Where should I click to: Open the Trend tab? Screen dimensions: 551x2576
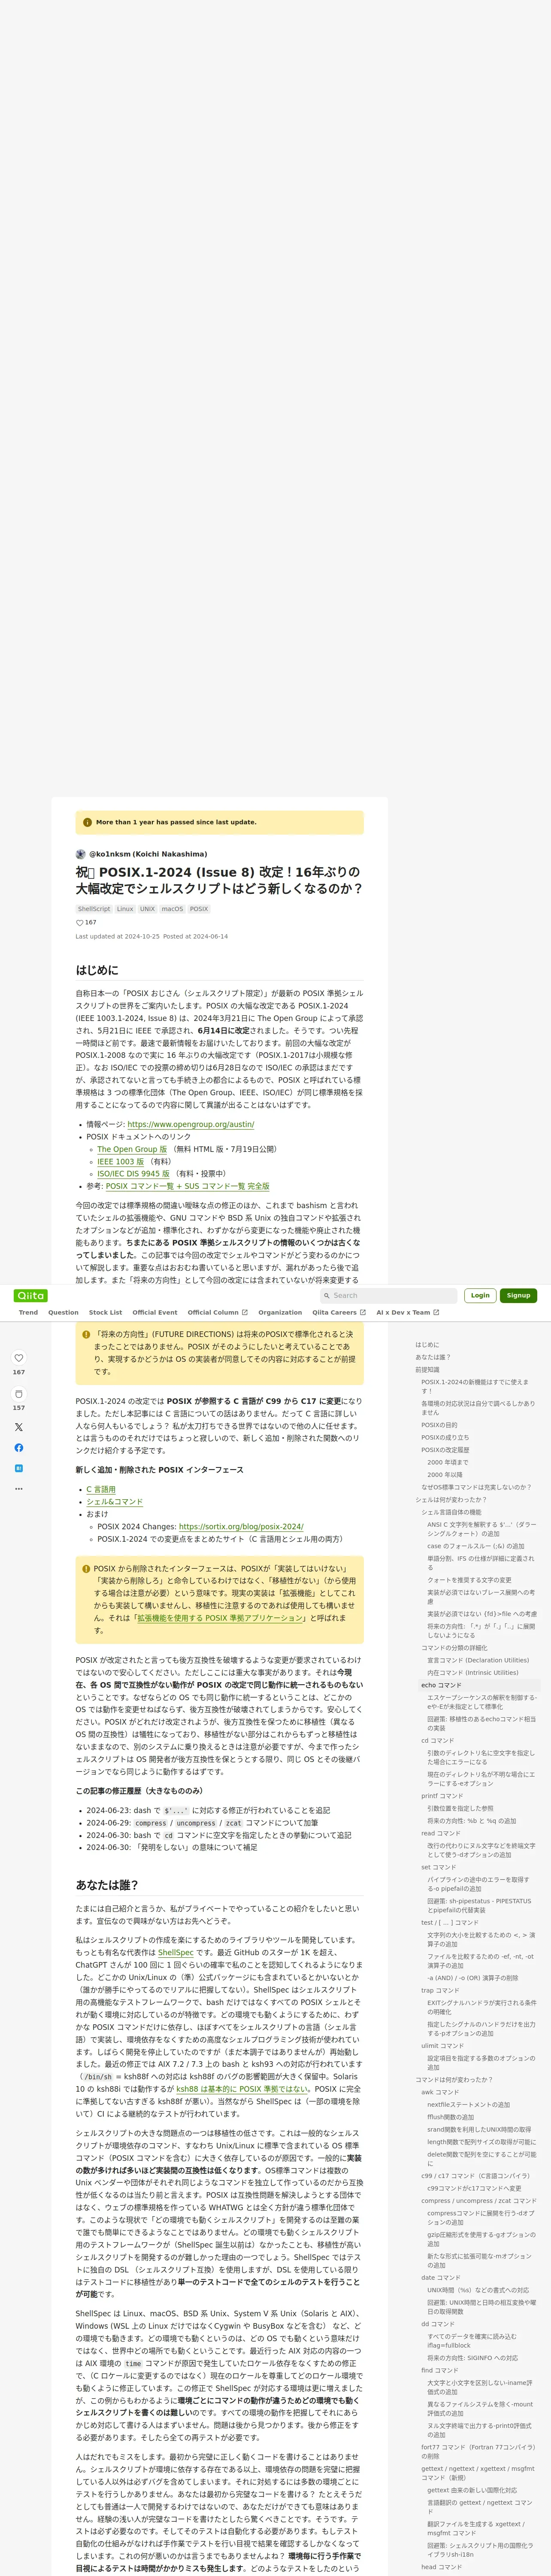(28, 1312)
